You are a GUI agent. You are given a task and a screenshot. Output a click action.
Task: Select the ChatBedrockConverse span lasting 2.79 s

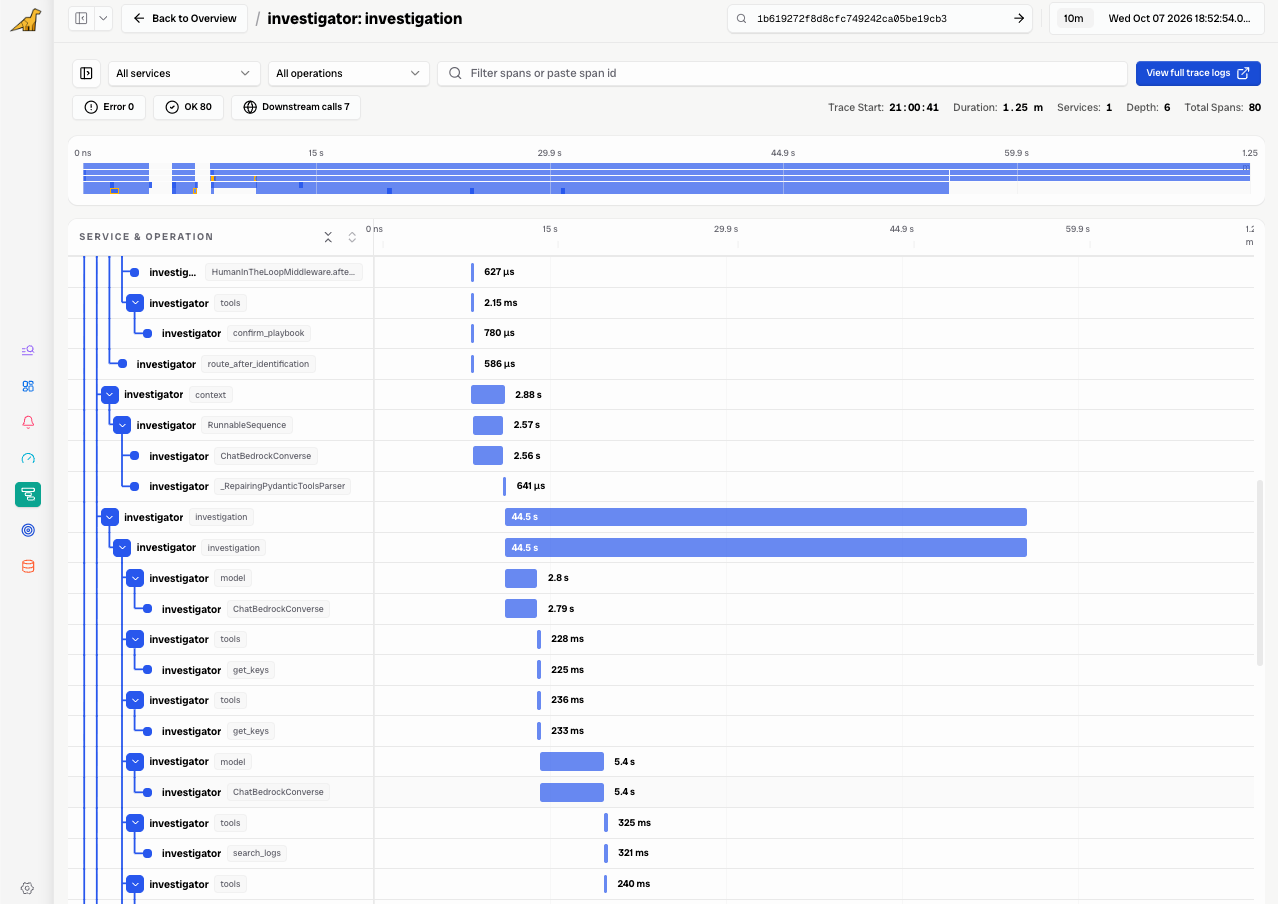[660, 609]
